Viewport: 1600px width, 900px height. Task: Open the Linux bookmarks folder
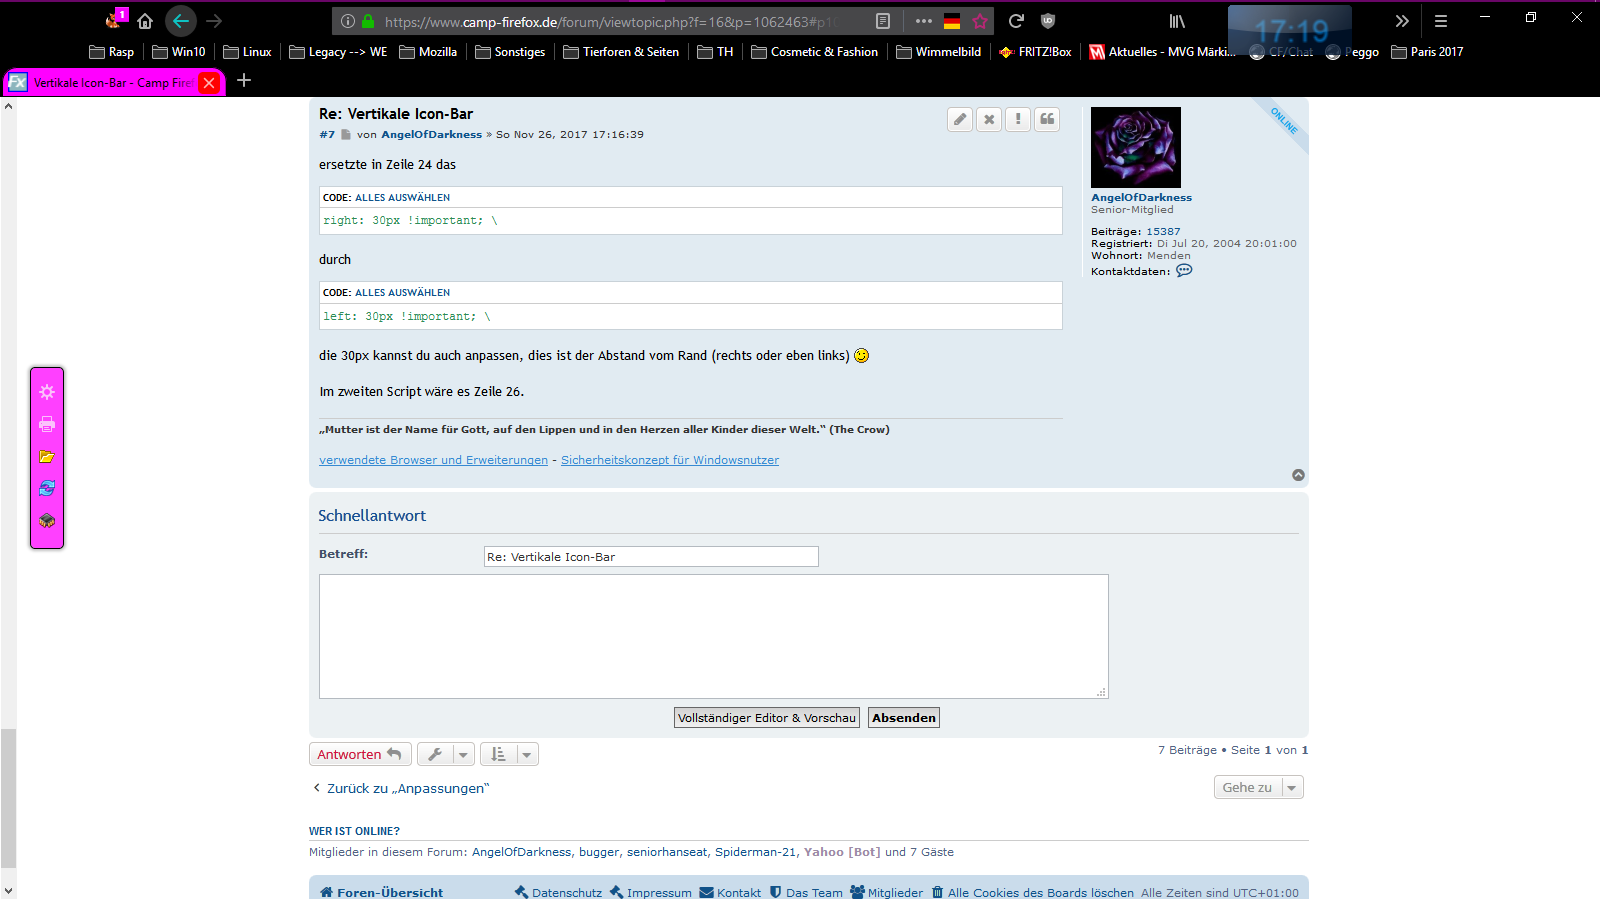pos(247,52)
